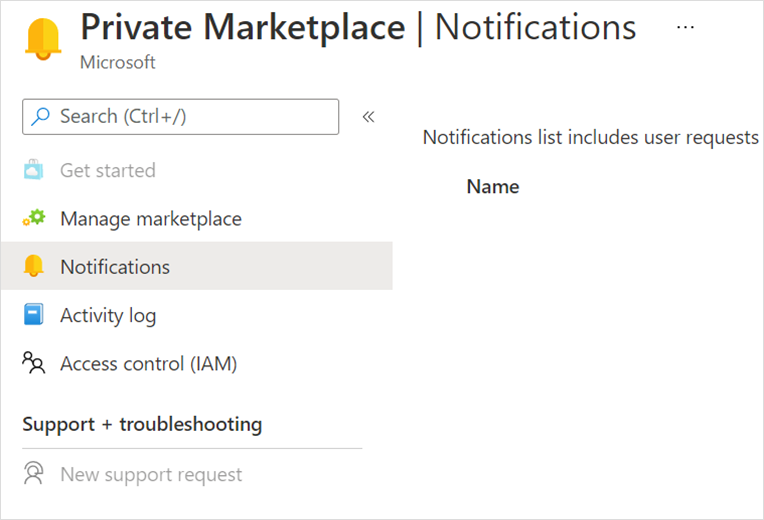Collapse the sidebar with double-chevron button
The width and height of the screenshot is (764, 520).
tap(368, 117)
